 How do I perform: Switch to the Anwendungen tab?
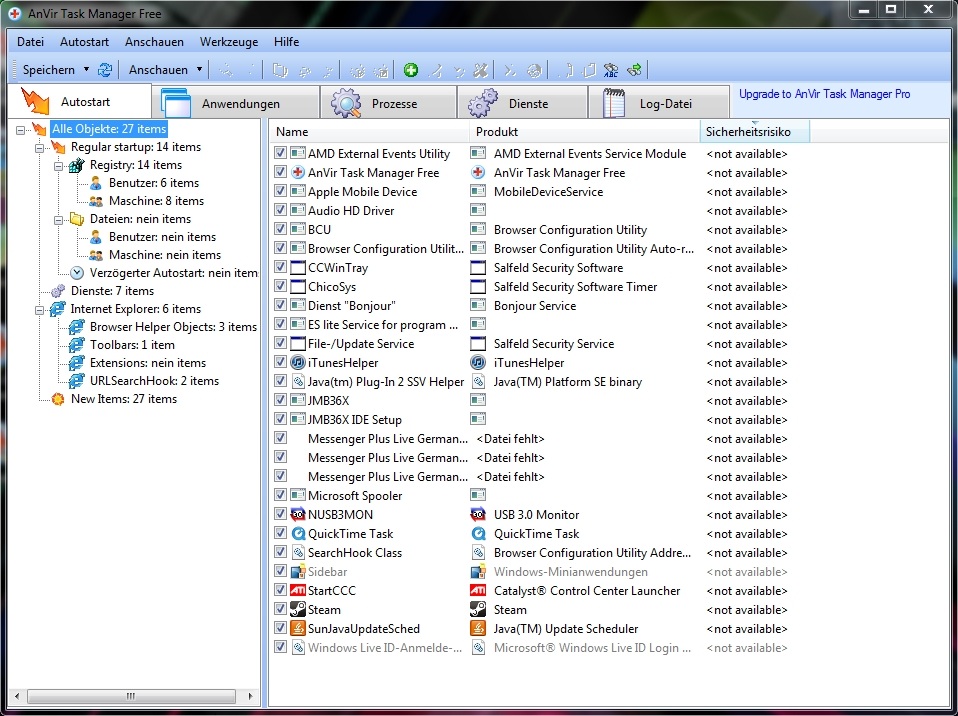click(236, 103)
